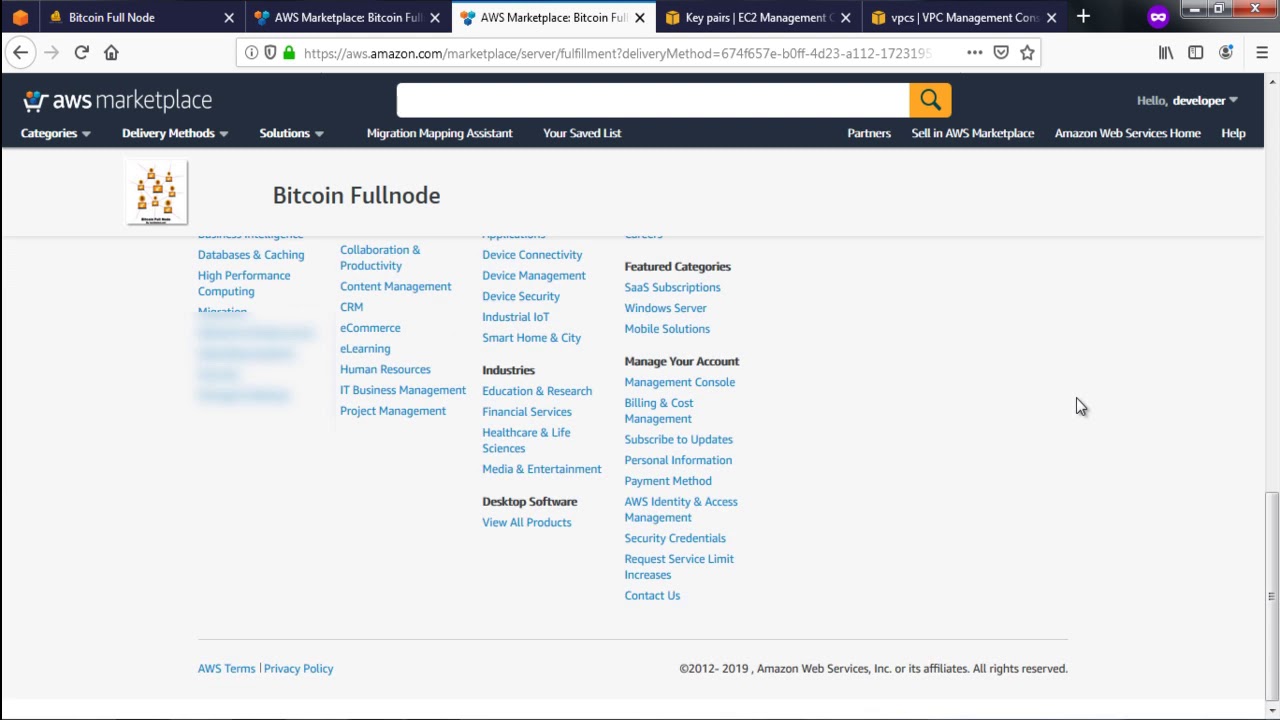Open the Security Credentials link
Screen dimensions: 1280x720
point(675,539)
